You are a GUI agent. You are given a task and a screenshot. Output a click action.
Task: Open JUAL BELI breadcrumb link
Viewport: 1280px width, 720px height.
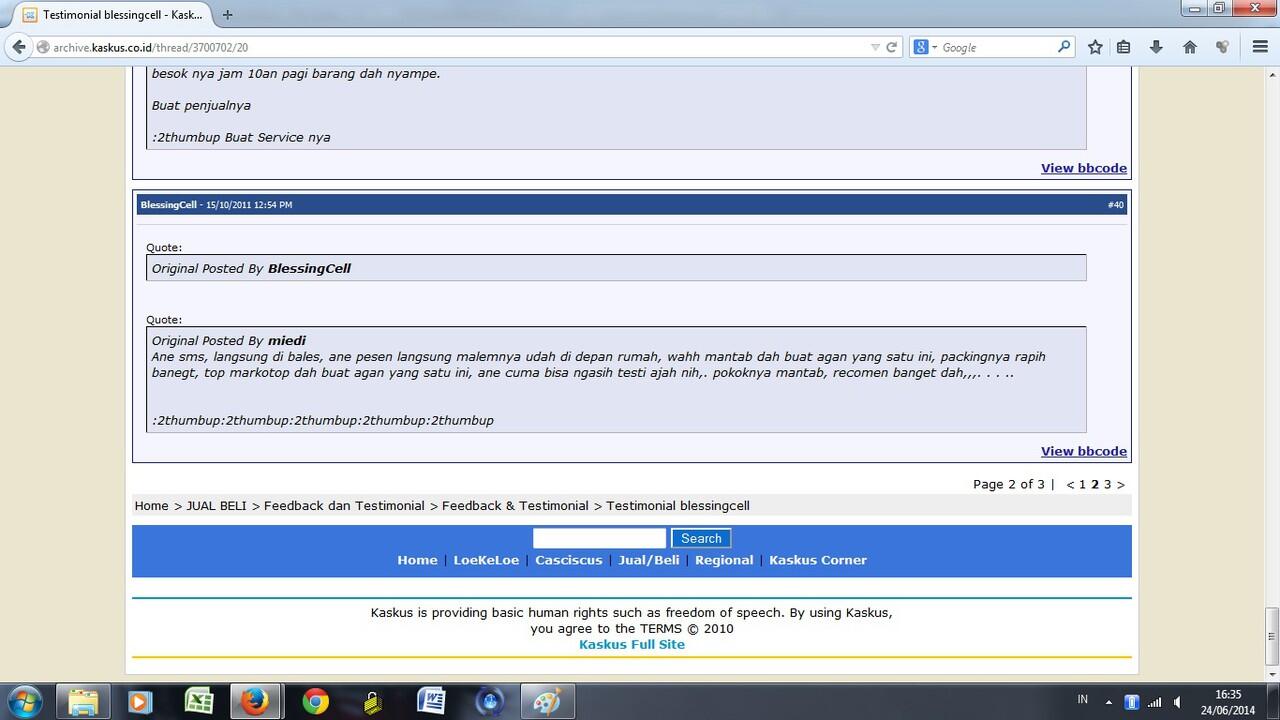coord(216,506)
